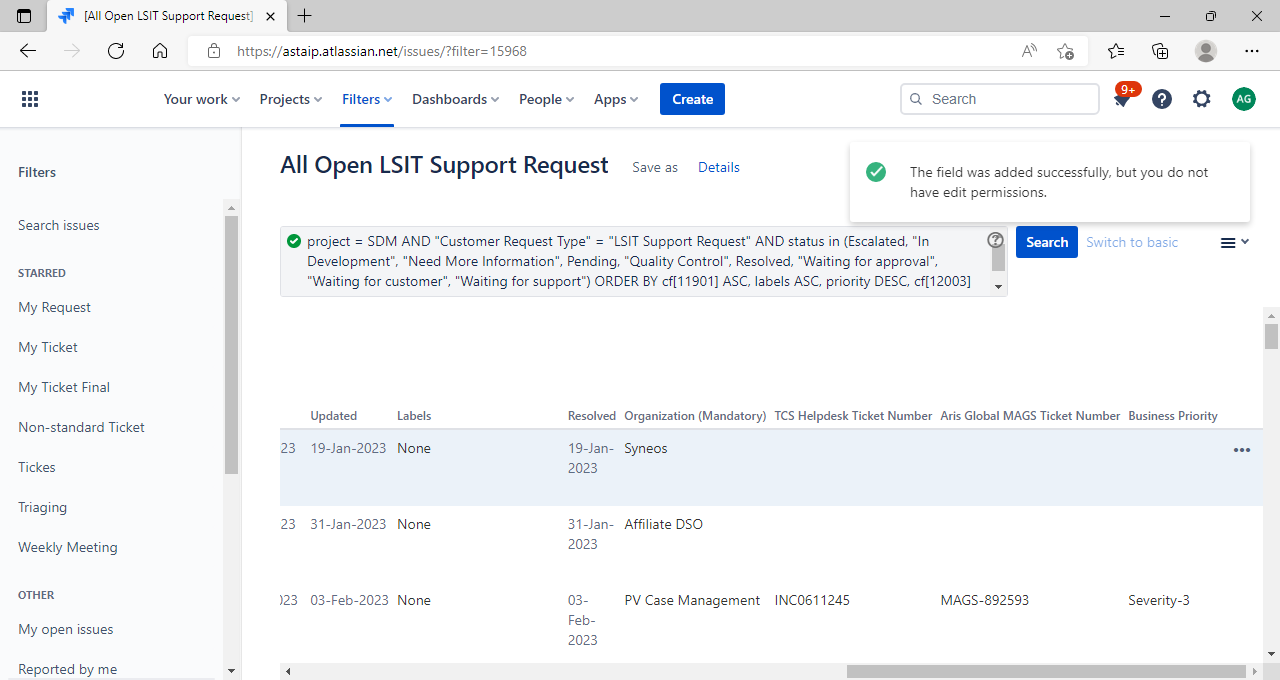Select the Severity-3 cell
The image size is (1280, 680).
(x=1159, y=600)
